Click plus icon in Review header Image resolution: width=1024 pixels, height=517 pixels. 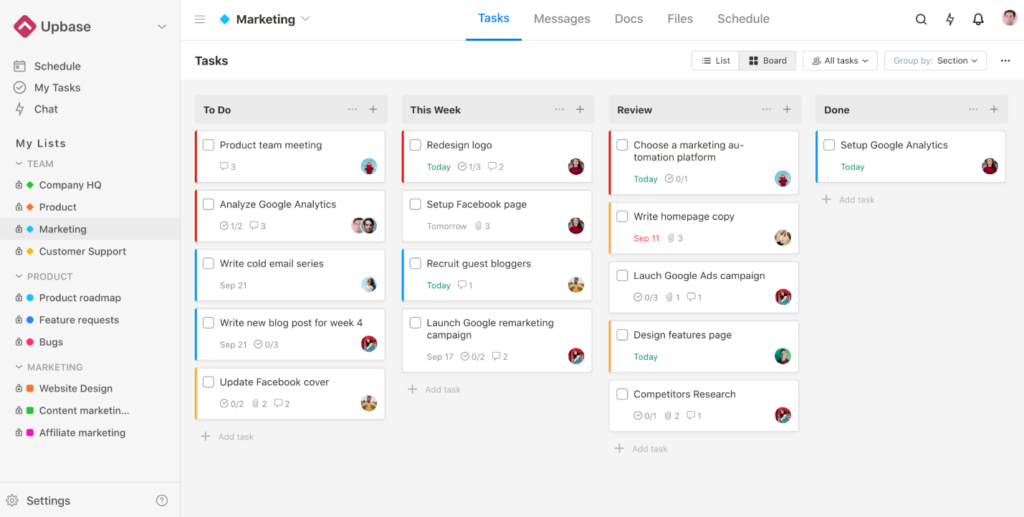(x=787, y=110)
